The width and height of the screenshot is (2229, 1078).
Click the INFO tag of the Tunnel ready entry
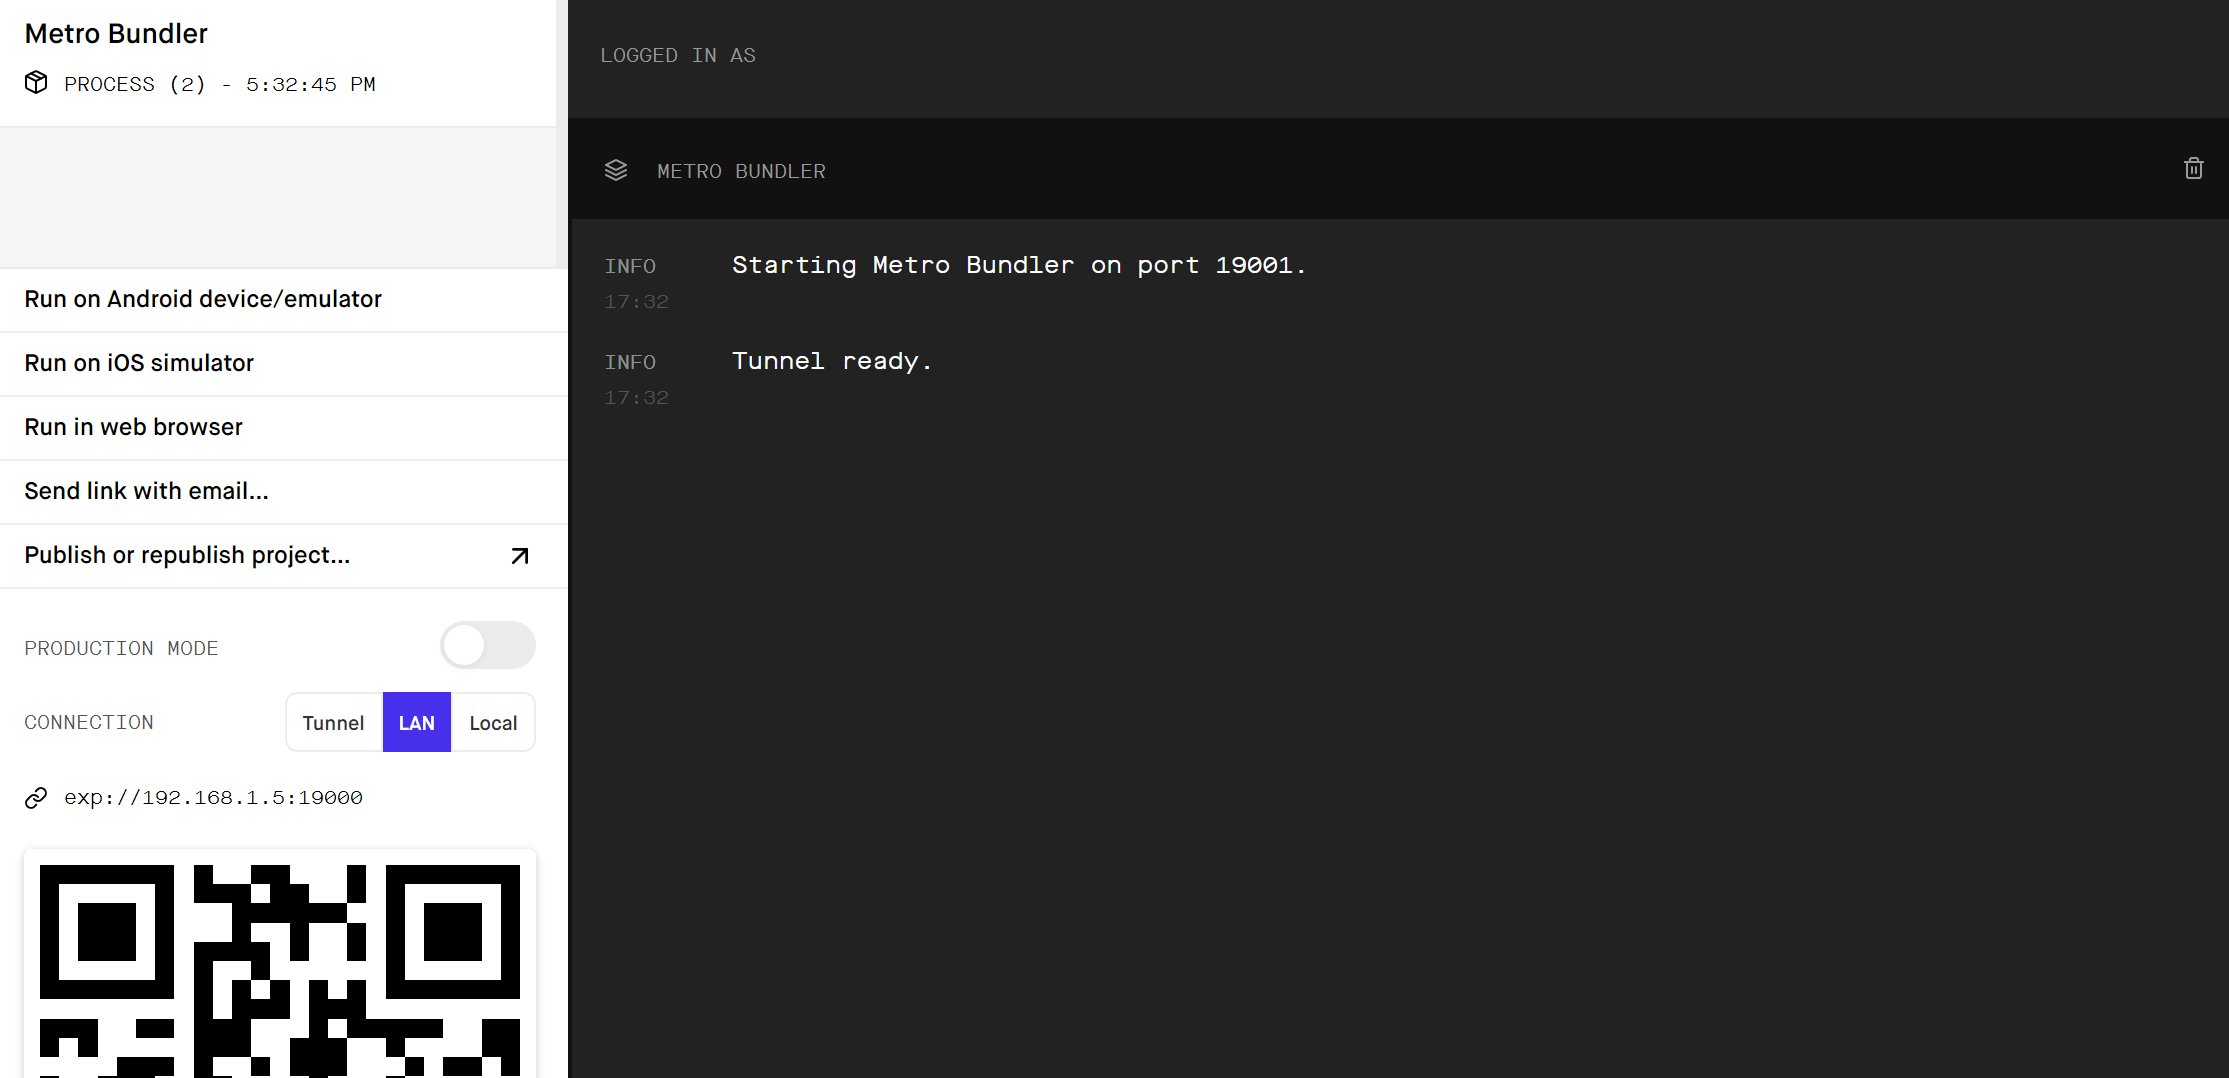click(x=630, y=363)
